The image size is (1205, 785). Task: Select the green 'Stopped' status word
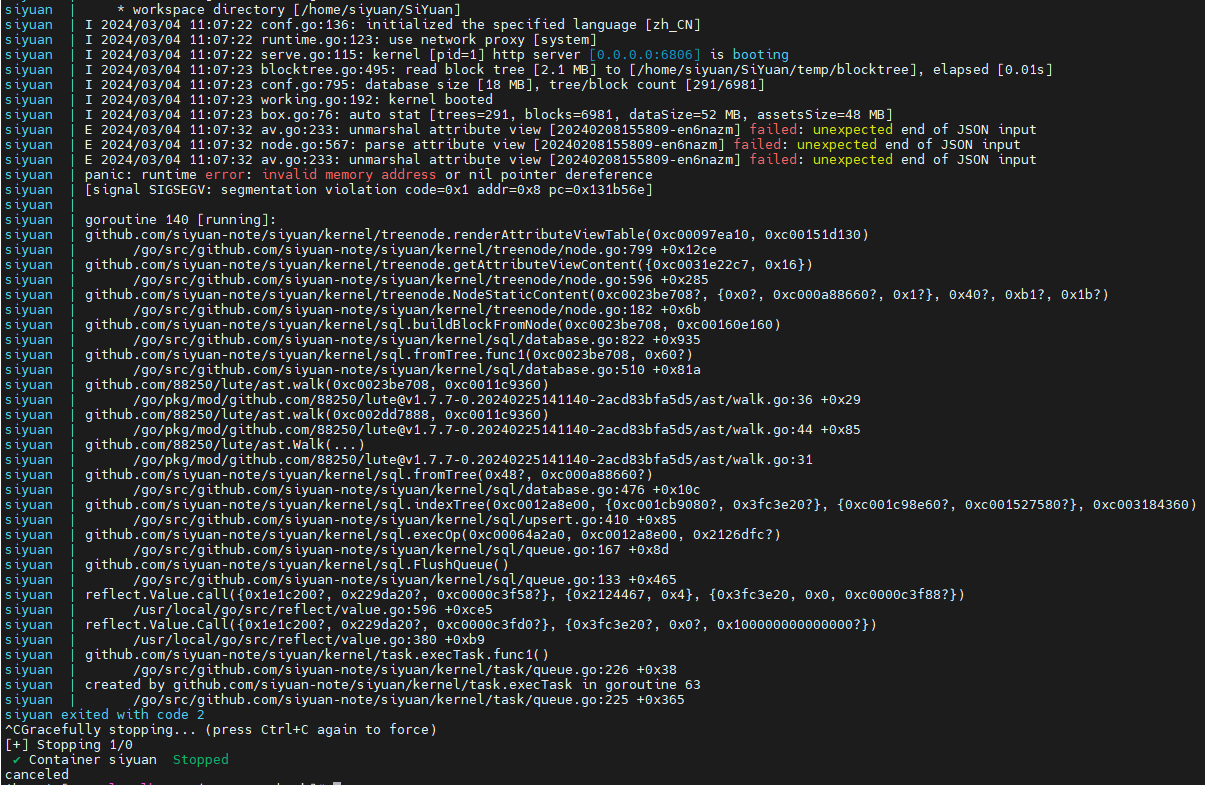click(x=200, y=759)
